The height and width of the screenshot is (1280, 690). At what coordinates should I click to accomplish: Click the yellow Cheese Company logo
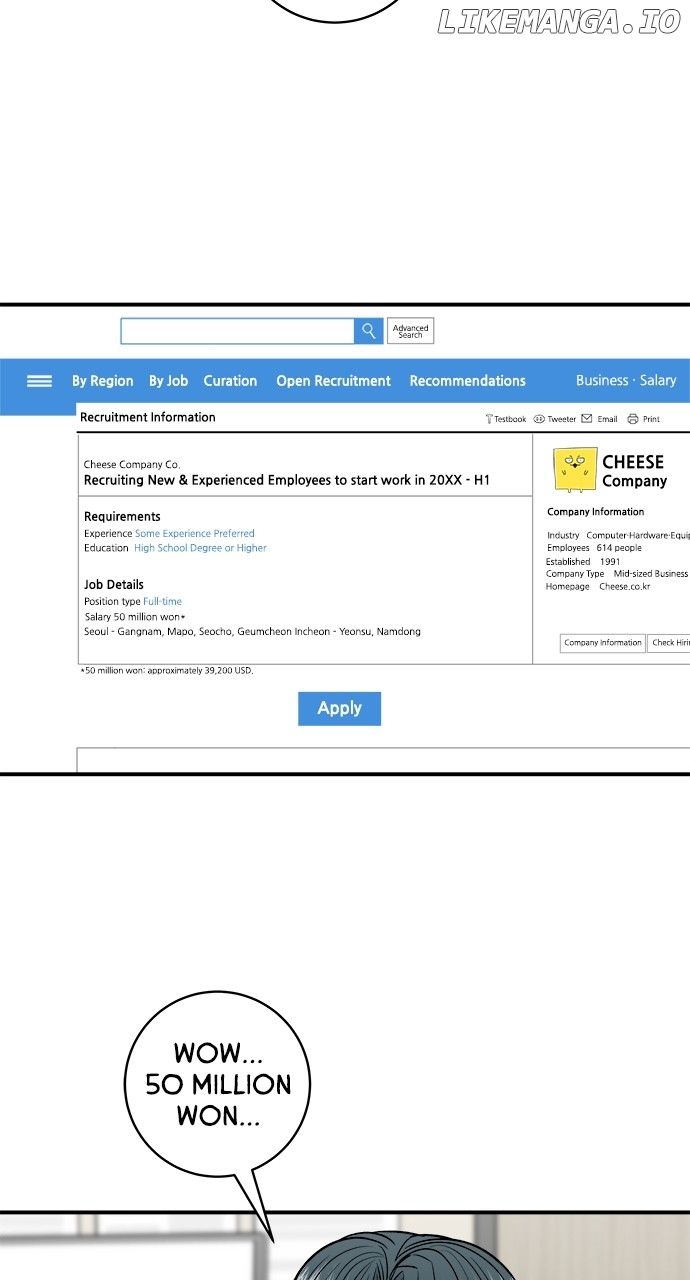575,470
